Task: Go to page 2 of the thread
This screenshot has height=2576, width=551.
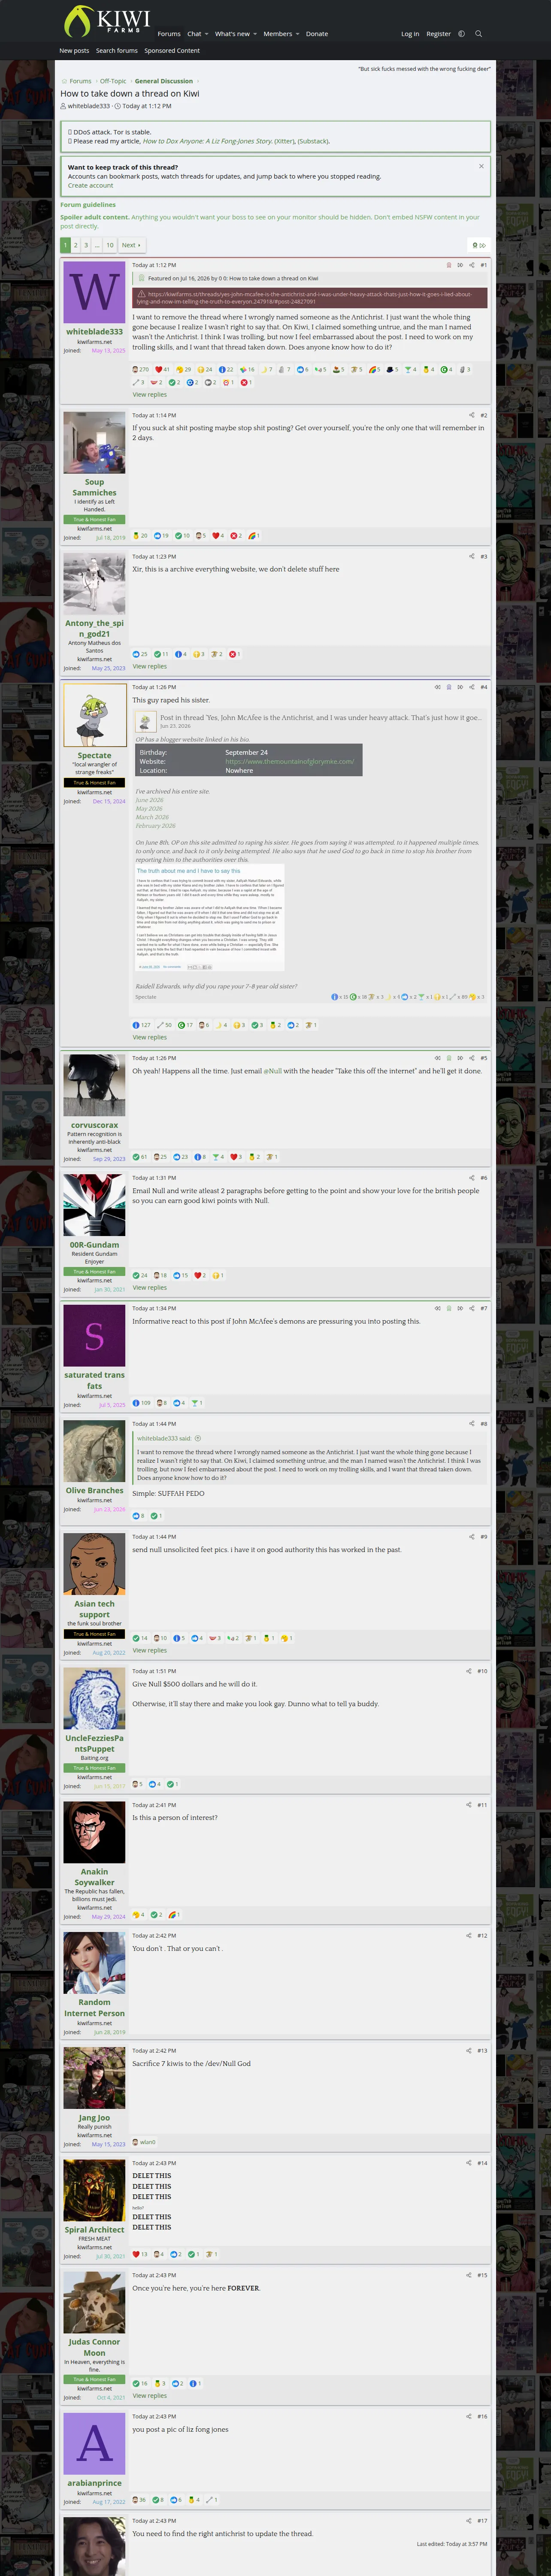Action: click(x=76, y=245)
